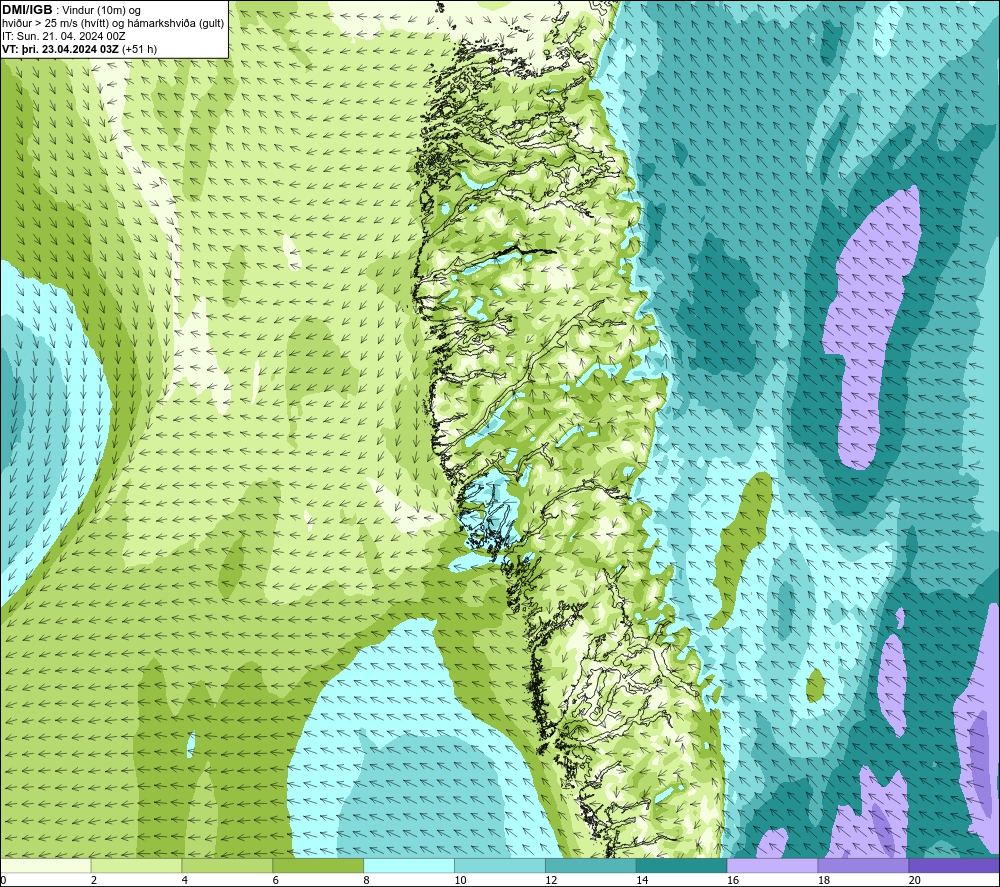
Task: Click the legend scale label "4"
Action: coord(185,880)
